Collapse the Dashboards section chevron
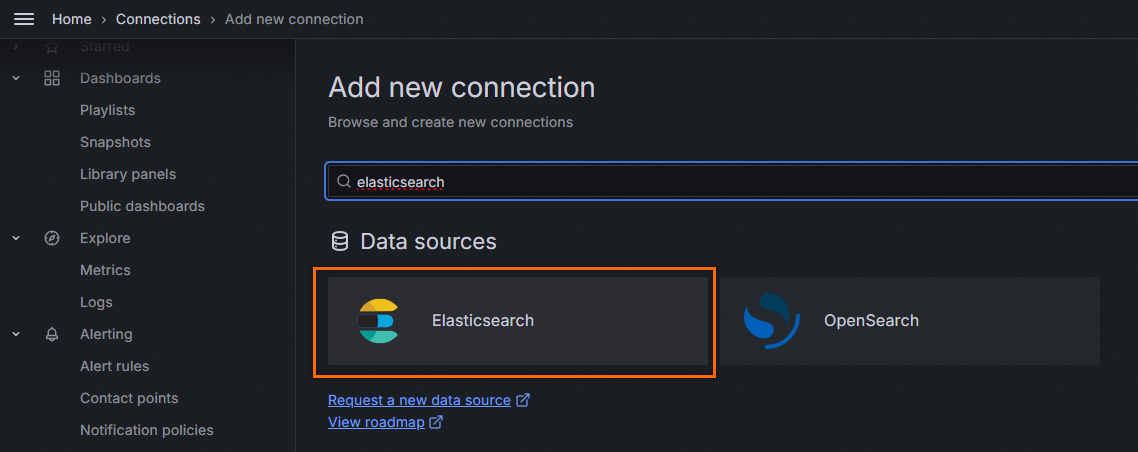Image resolution: width=1138 pixels, height=452 pixels. click(16, 78)
